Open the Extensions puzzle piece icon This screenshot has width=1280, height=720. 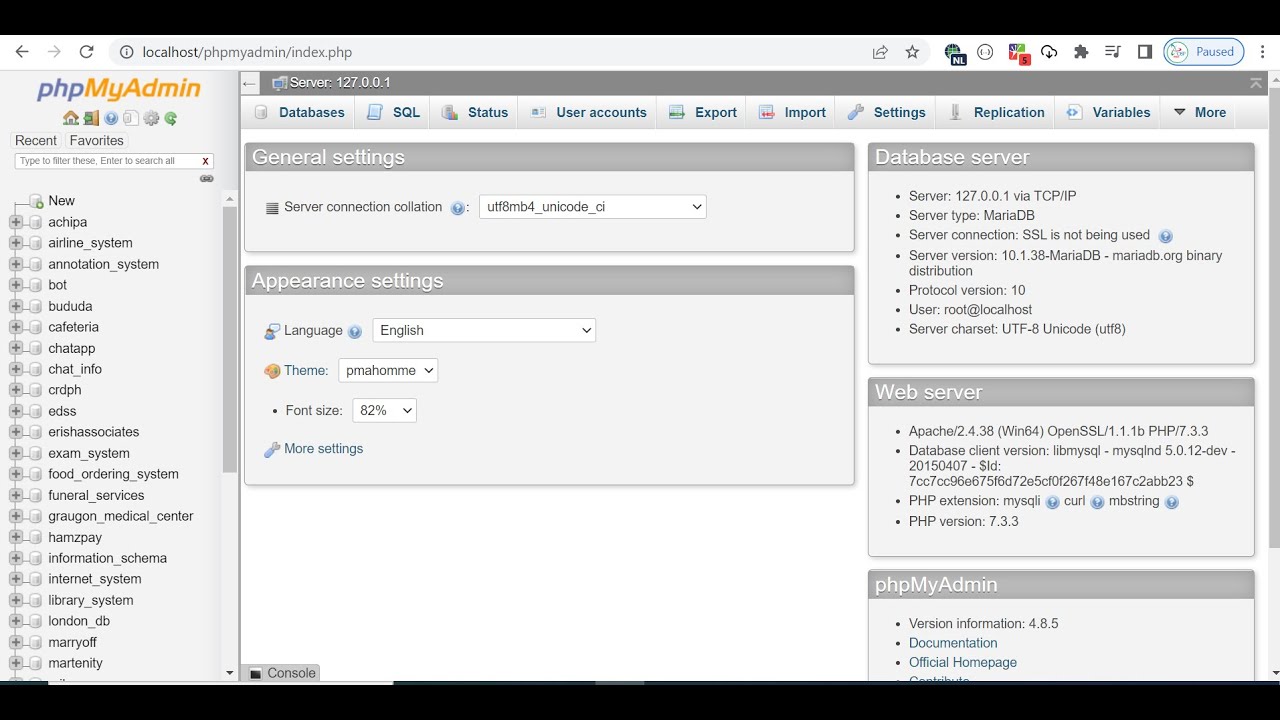point(1081,52)
